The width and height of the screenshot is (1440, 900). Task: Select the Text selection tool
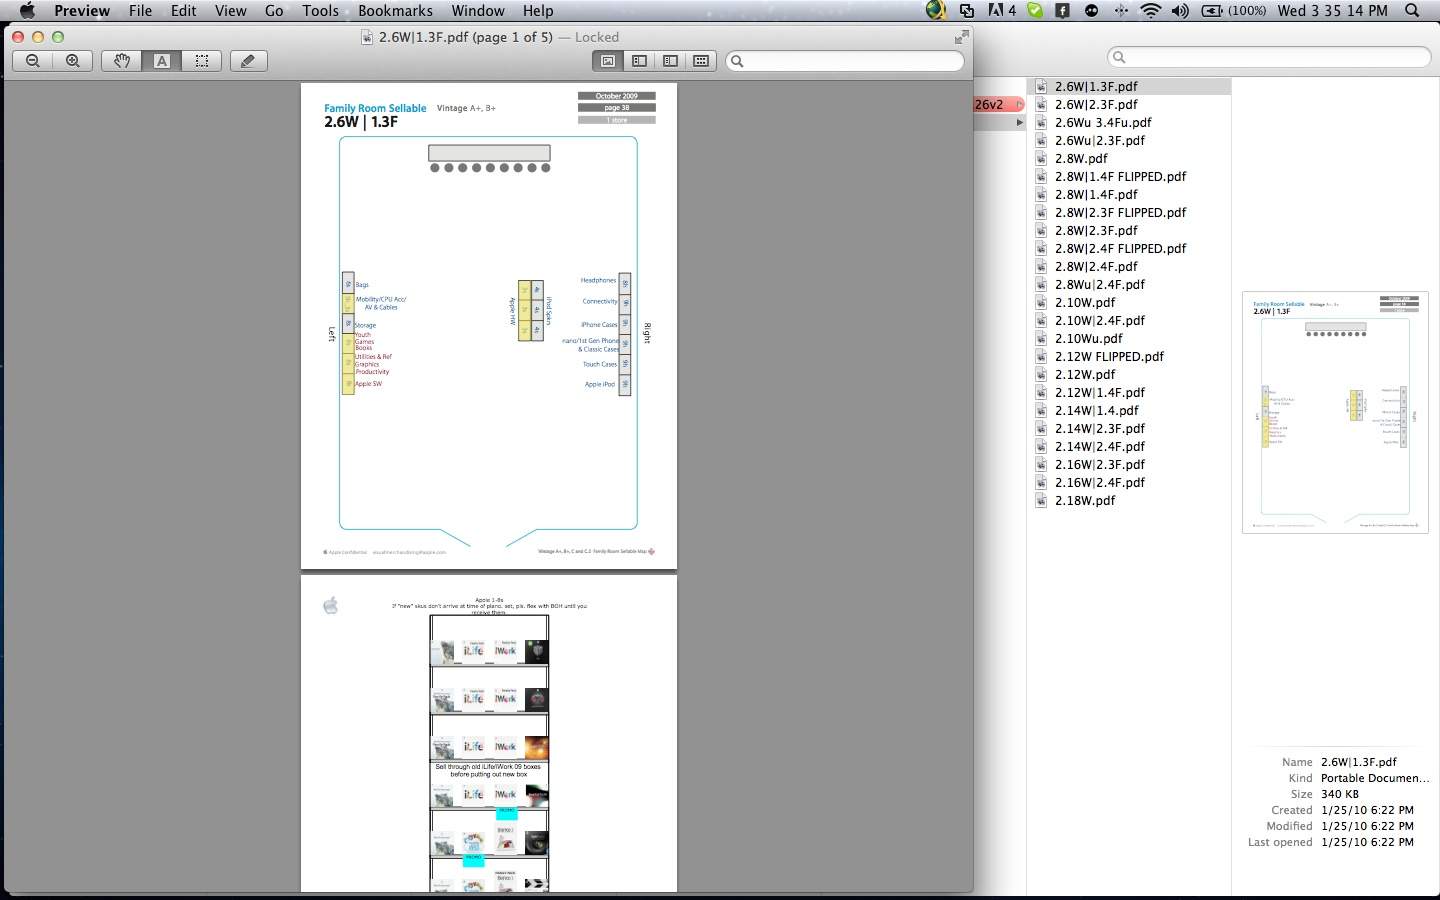click(161, 61)
